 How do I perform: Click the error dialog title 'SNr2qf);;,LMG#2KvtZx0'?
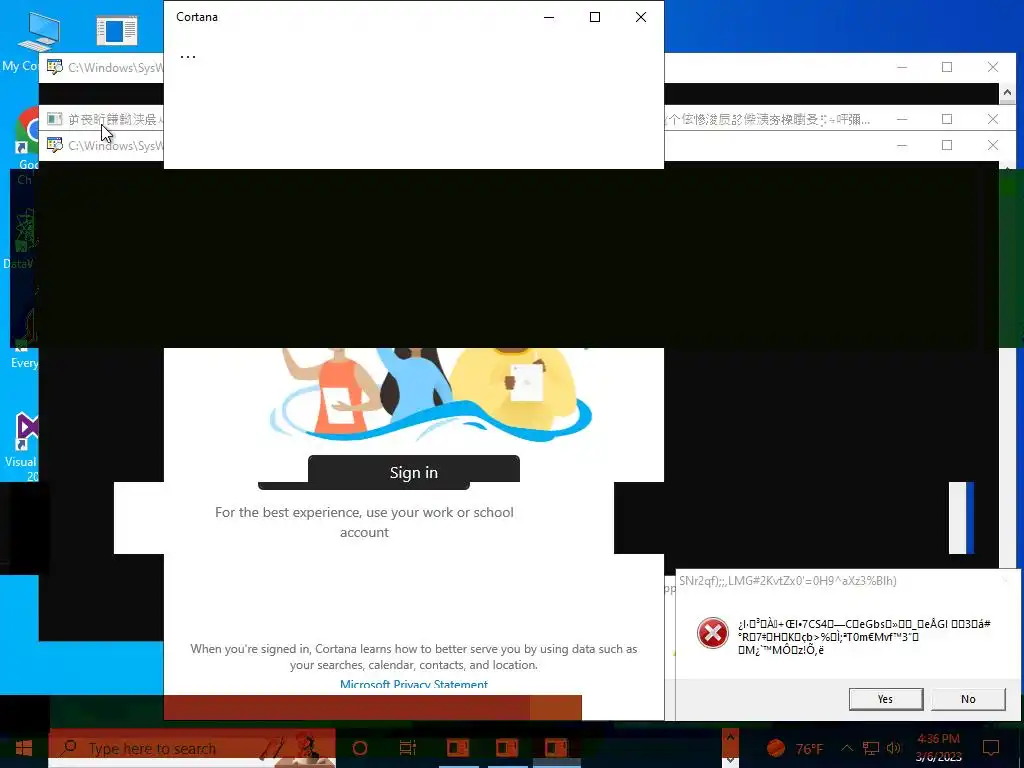tap(787, 581)
